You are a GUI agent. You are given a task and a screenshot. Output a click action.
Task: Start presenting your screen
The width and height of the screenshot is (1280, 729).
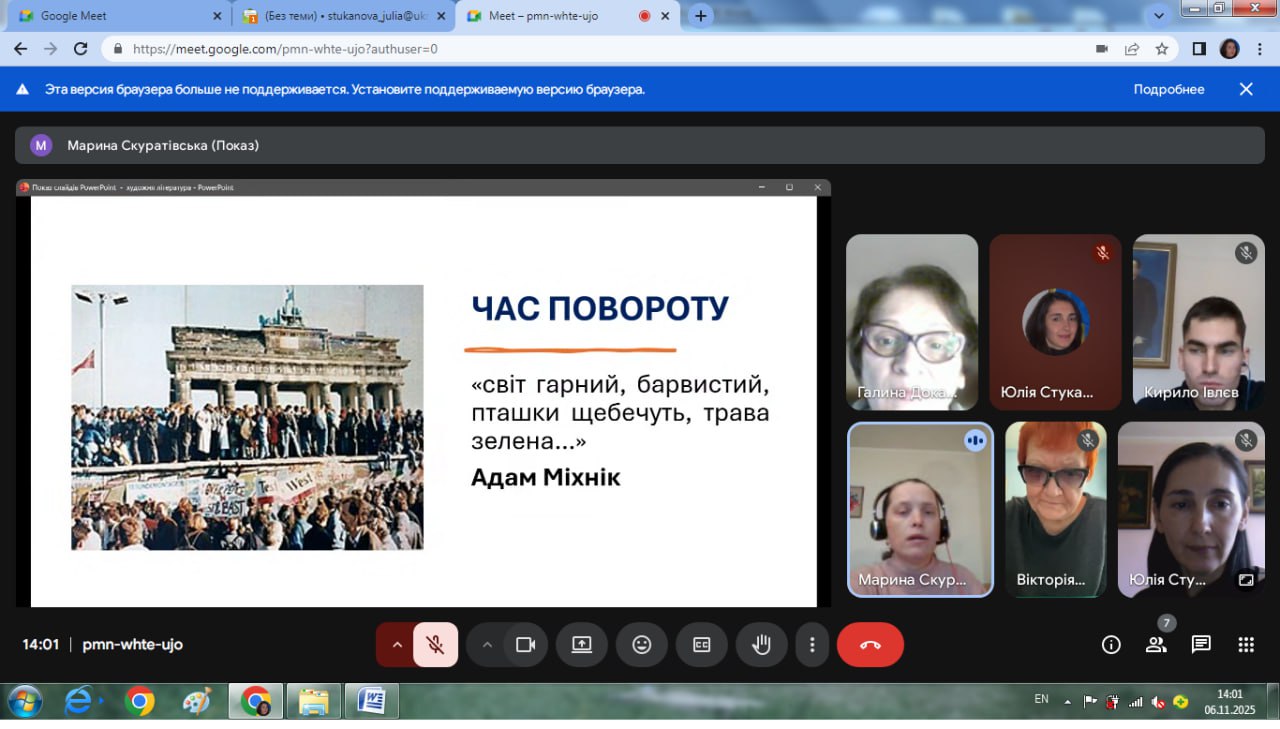[x=582, y=645]
